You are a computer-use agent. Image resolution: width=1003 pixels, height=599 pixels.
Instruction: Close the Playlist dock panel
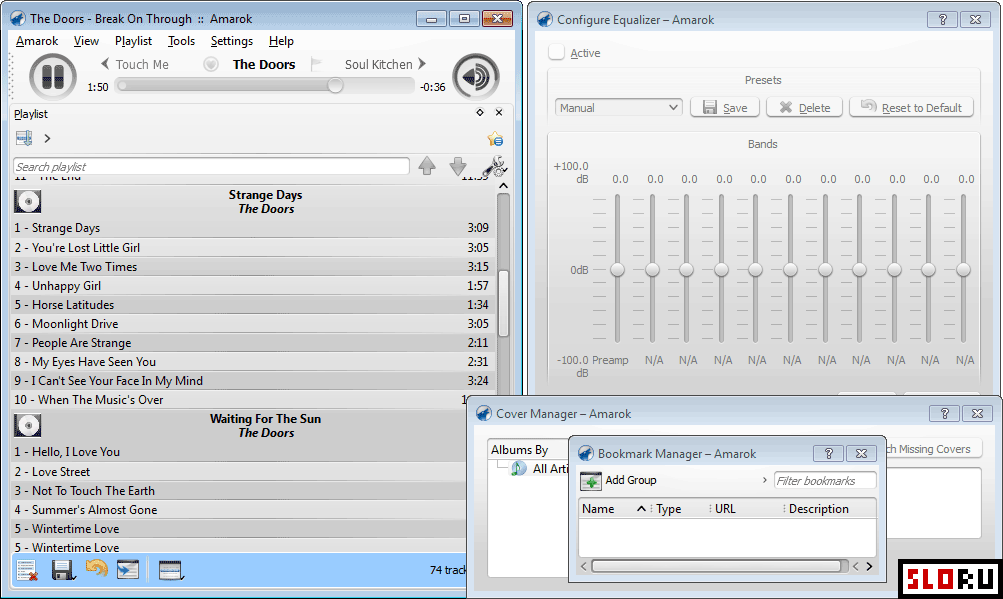(x=499, y=113)
